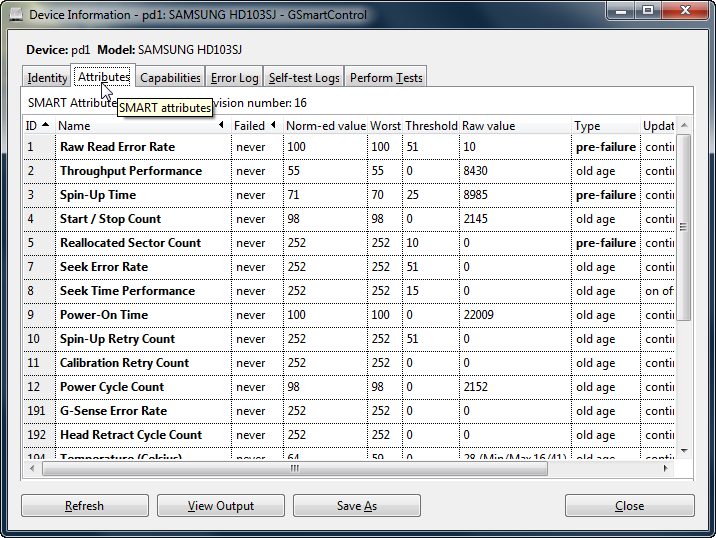Minimize the Device Information window

[x=621, y=11]
